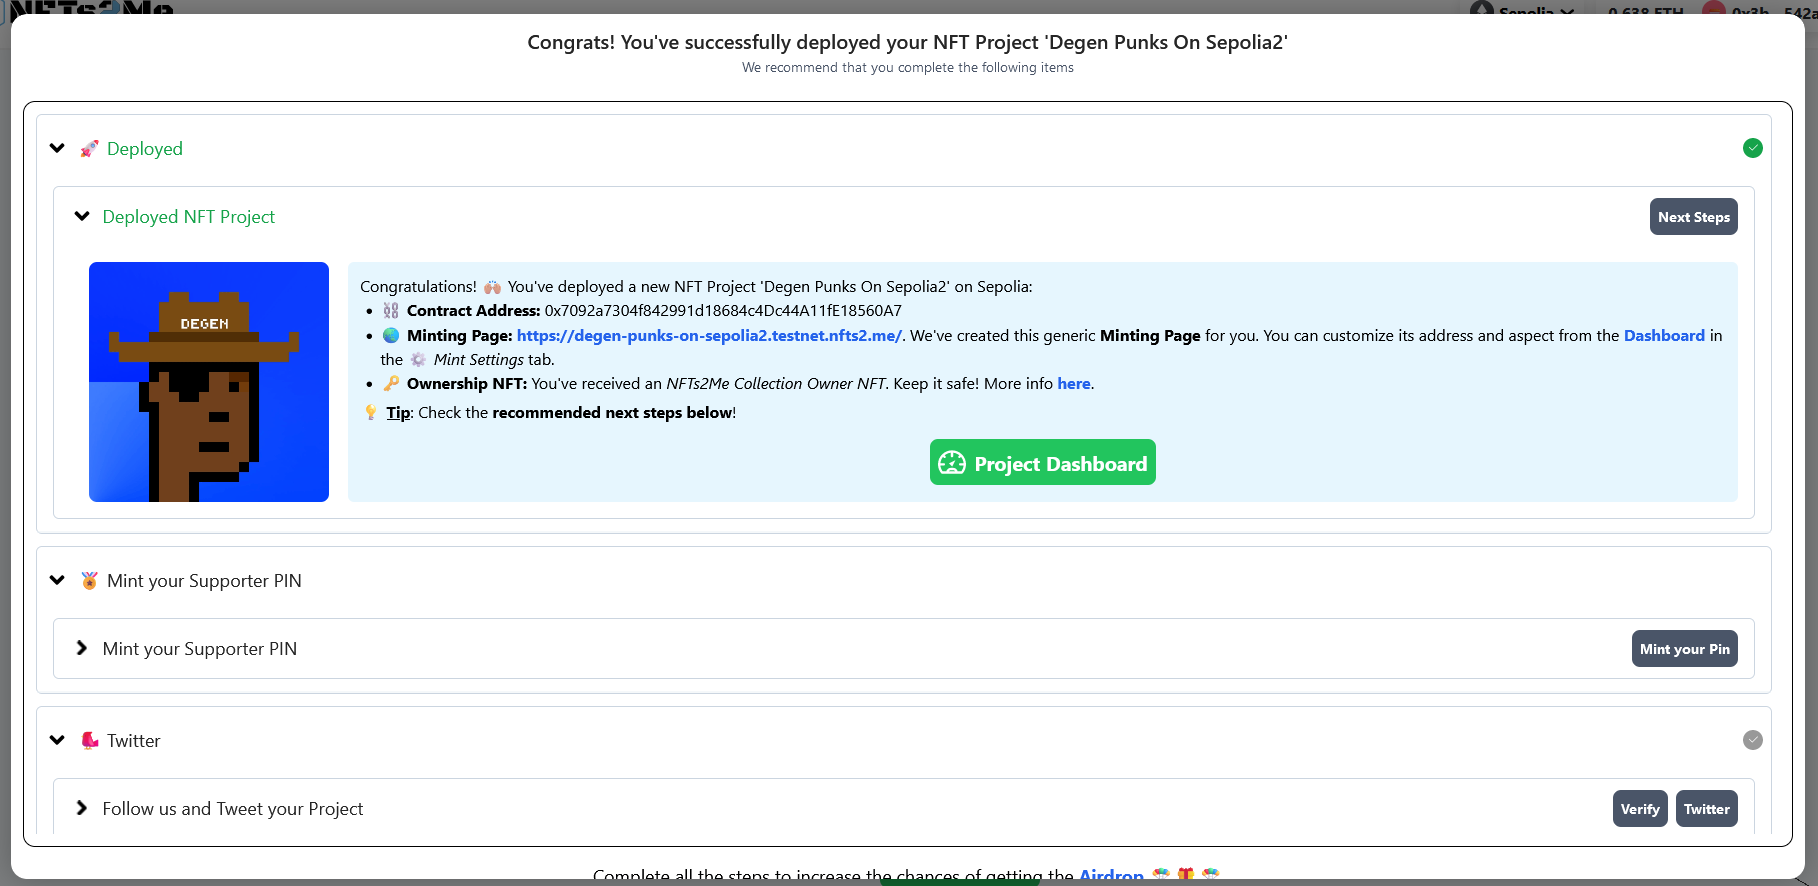This screenshot has height=886, width=1818.
Task: Click the Mint your Pin button
Action: click(x=1684, y=649)
